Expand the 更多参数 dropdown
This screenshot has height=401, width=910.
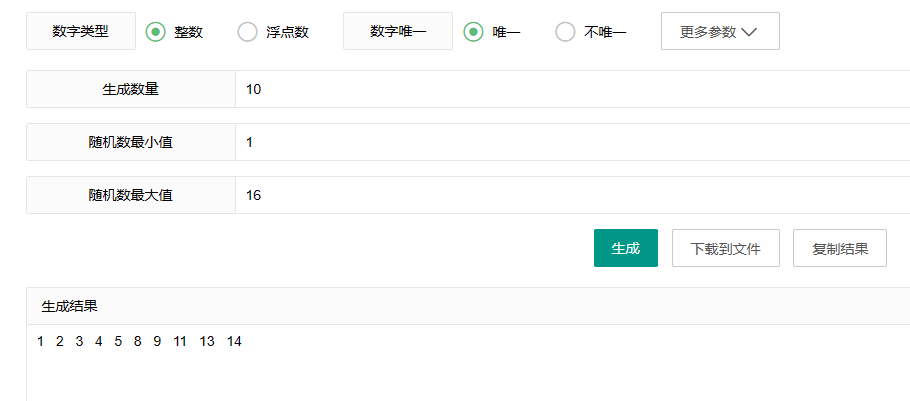[x=720, y=31]
